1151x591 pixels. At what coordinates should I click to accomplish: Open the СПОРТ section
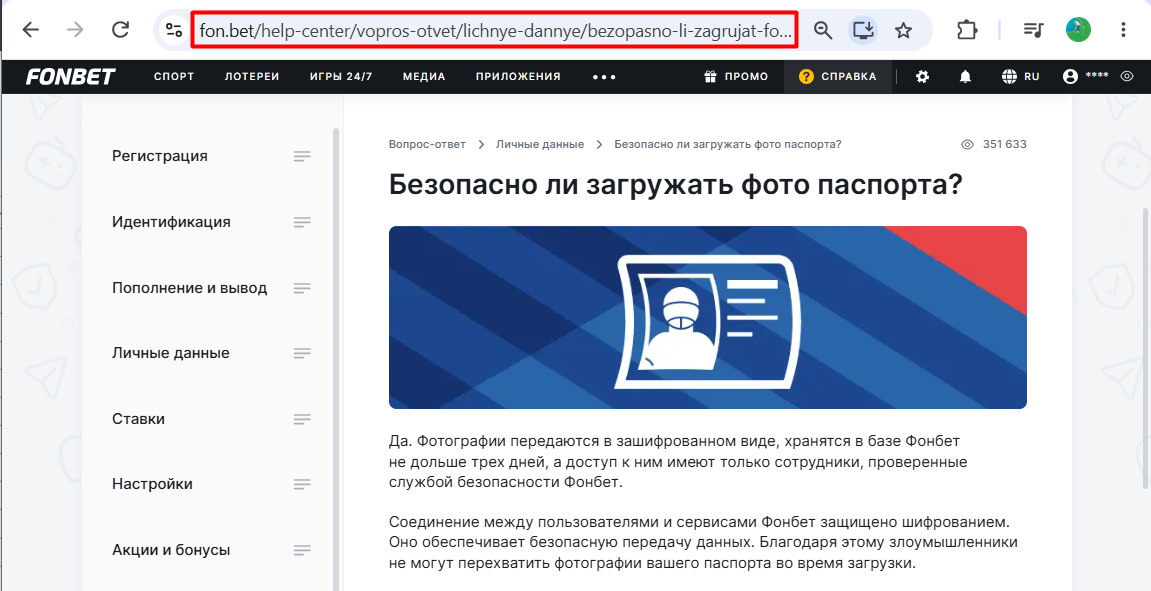[174, 76]
